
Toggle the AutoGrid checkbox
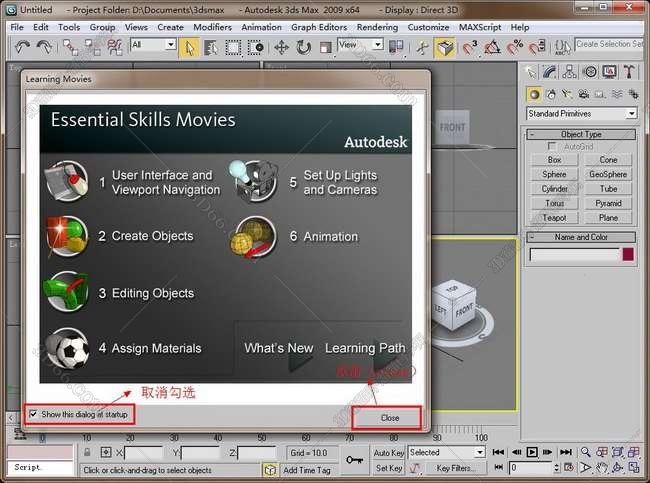[551, 146]
